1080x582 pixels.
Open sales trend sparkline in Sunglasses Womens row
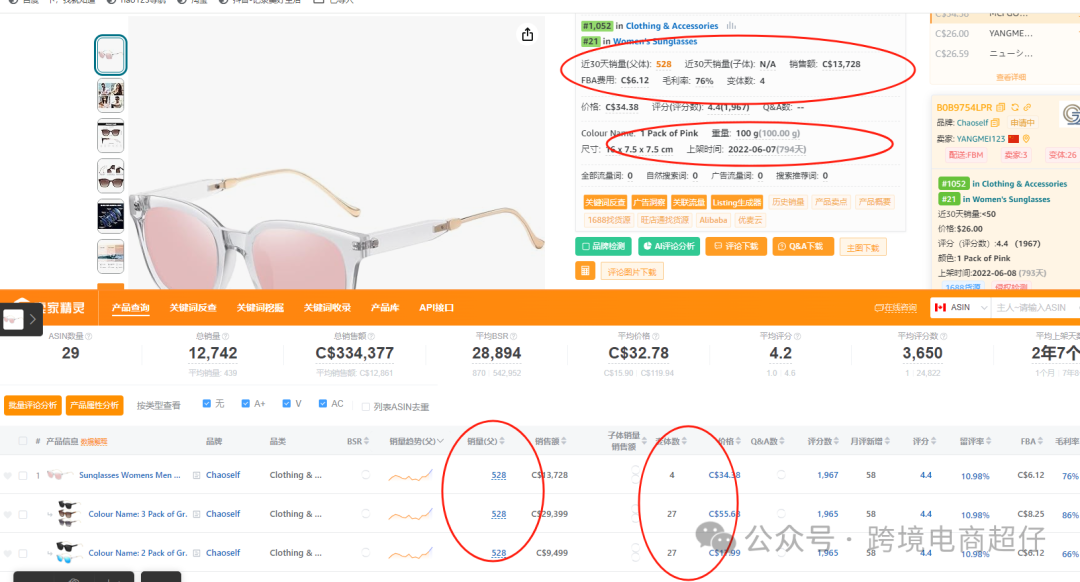410,475
